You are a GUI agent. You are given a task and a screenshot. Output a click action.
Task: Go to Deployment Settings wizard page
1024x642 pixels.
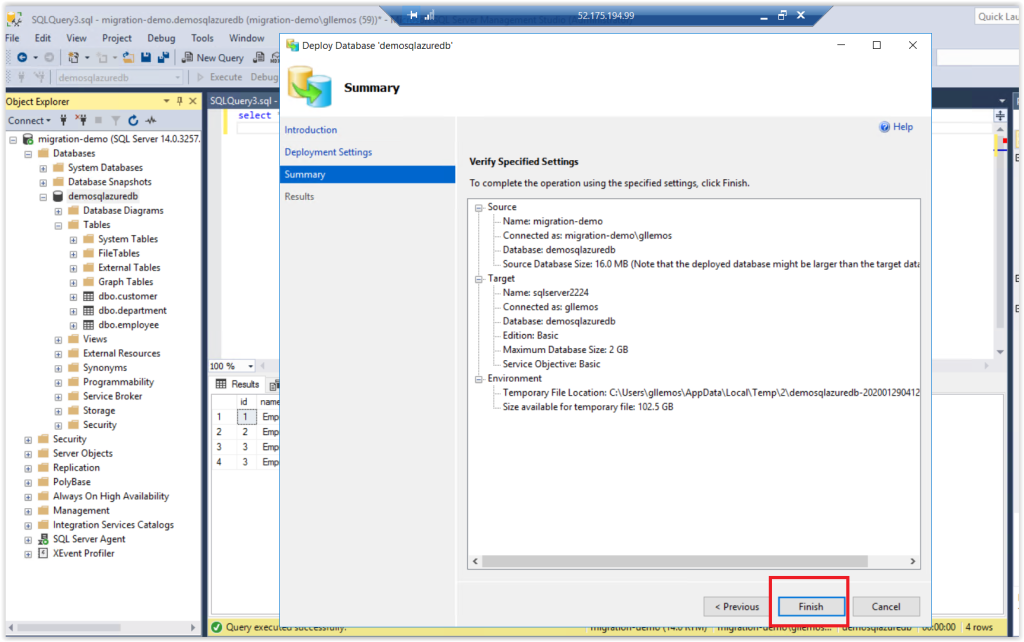pos(328,152)
